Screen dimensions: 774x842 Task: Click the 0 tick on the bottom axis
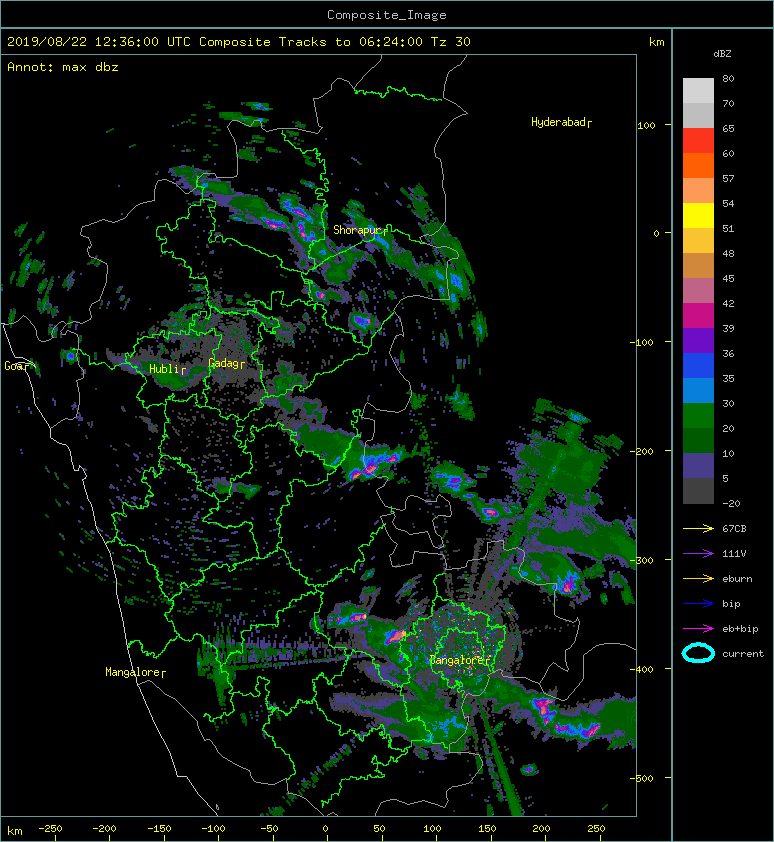[325, 829]
